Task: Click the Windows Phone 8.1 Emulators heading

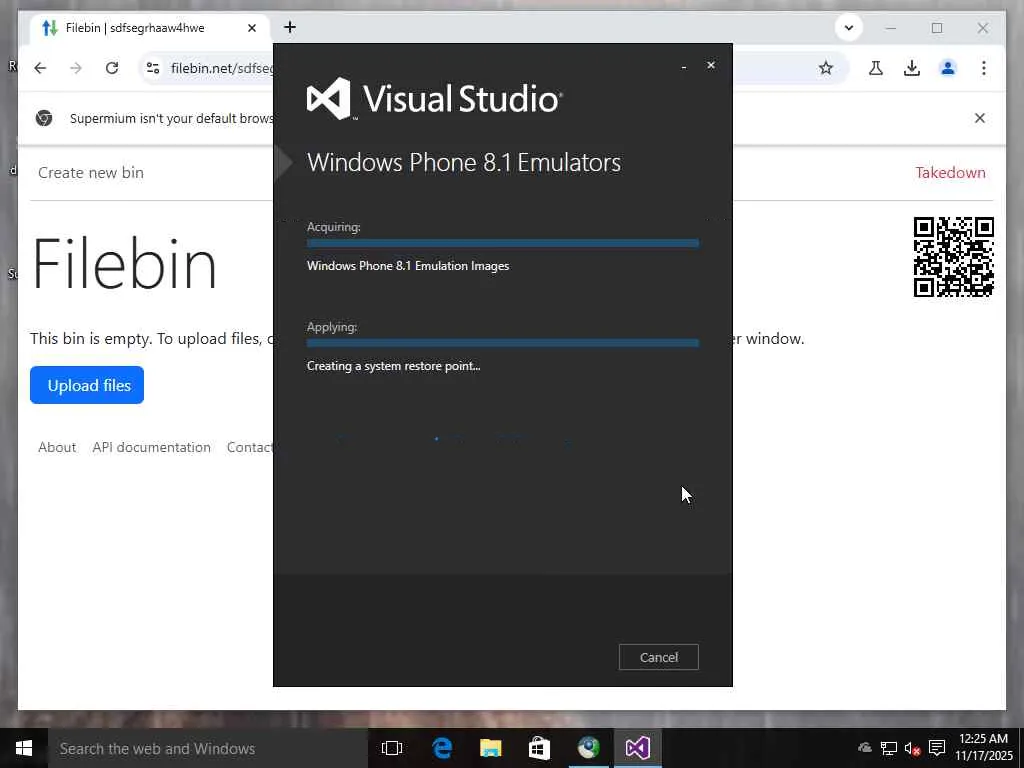Action: (x=464, y=162)
